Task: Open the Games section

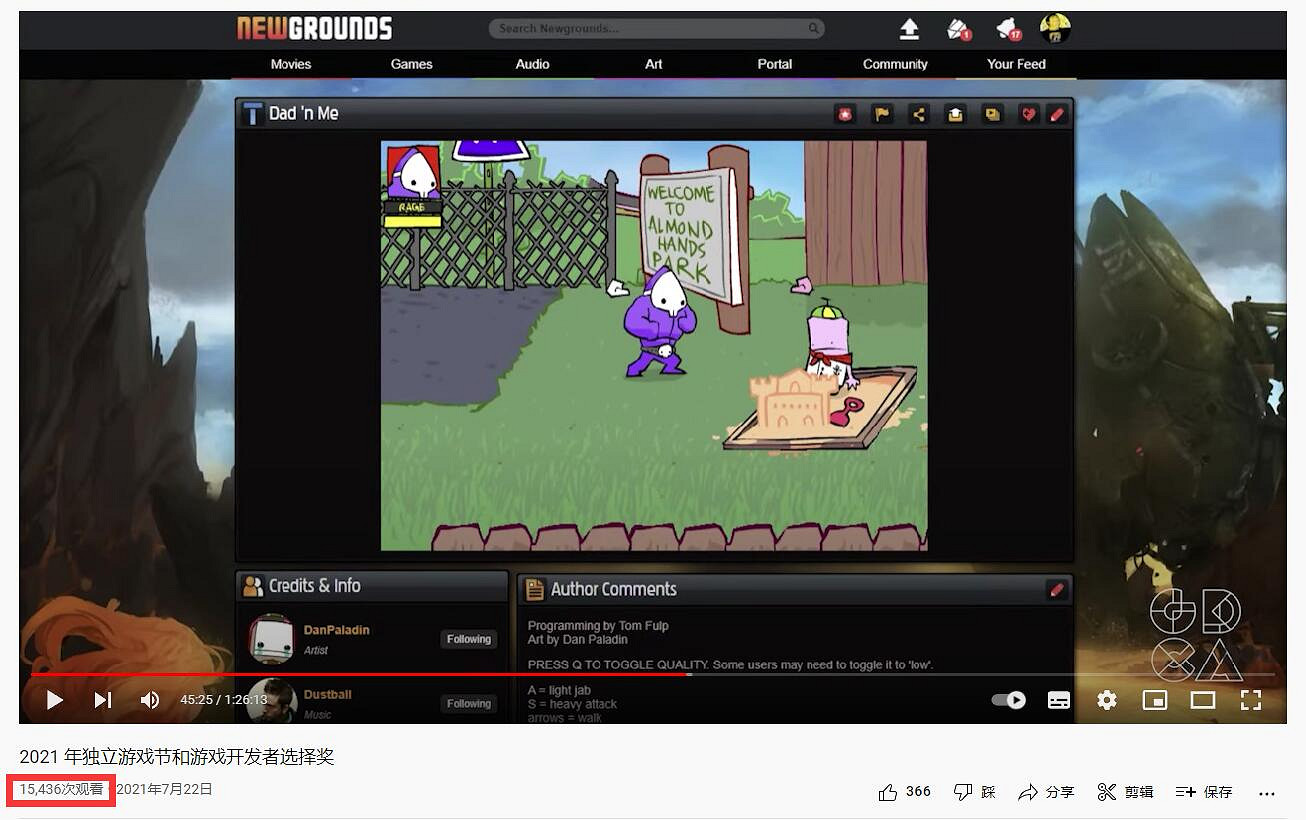Action: click(411, 63)
